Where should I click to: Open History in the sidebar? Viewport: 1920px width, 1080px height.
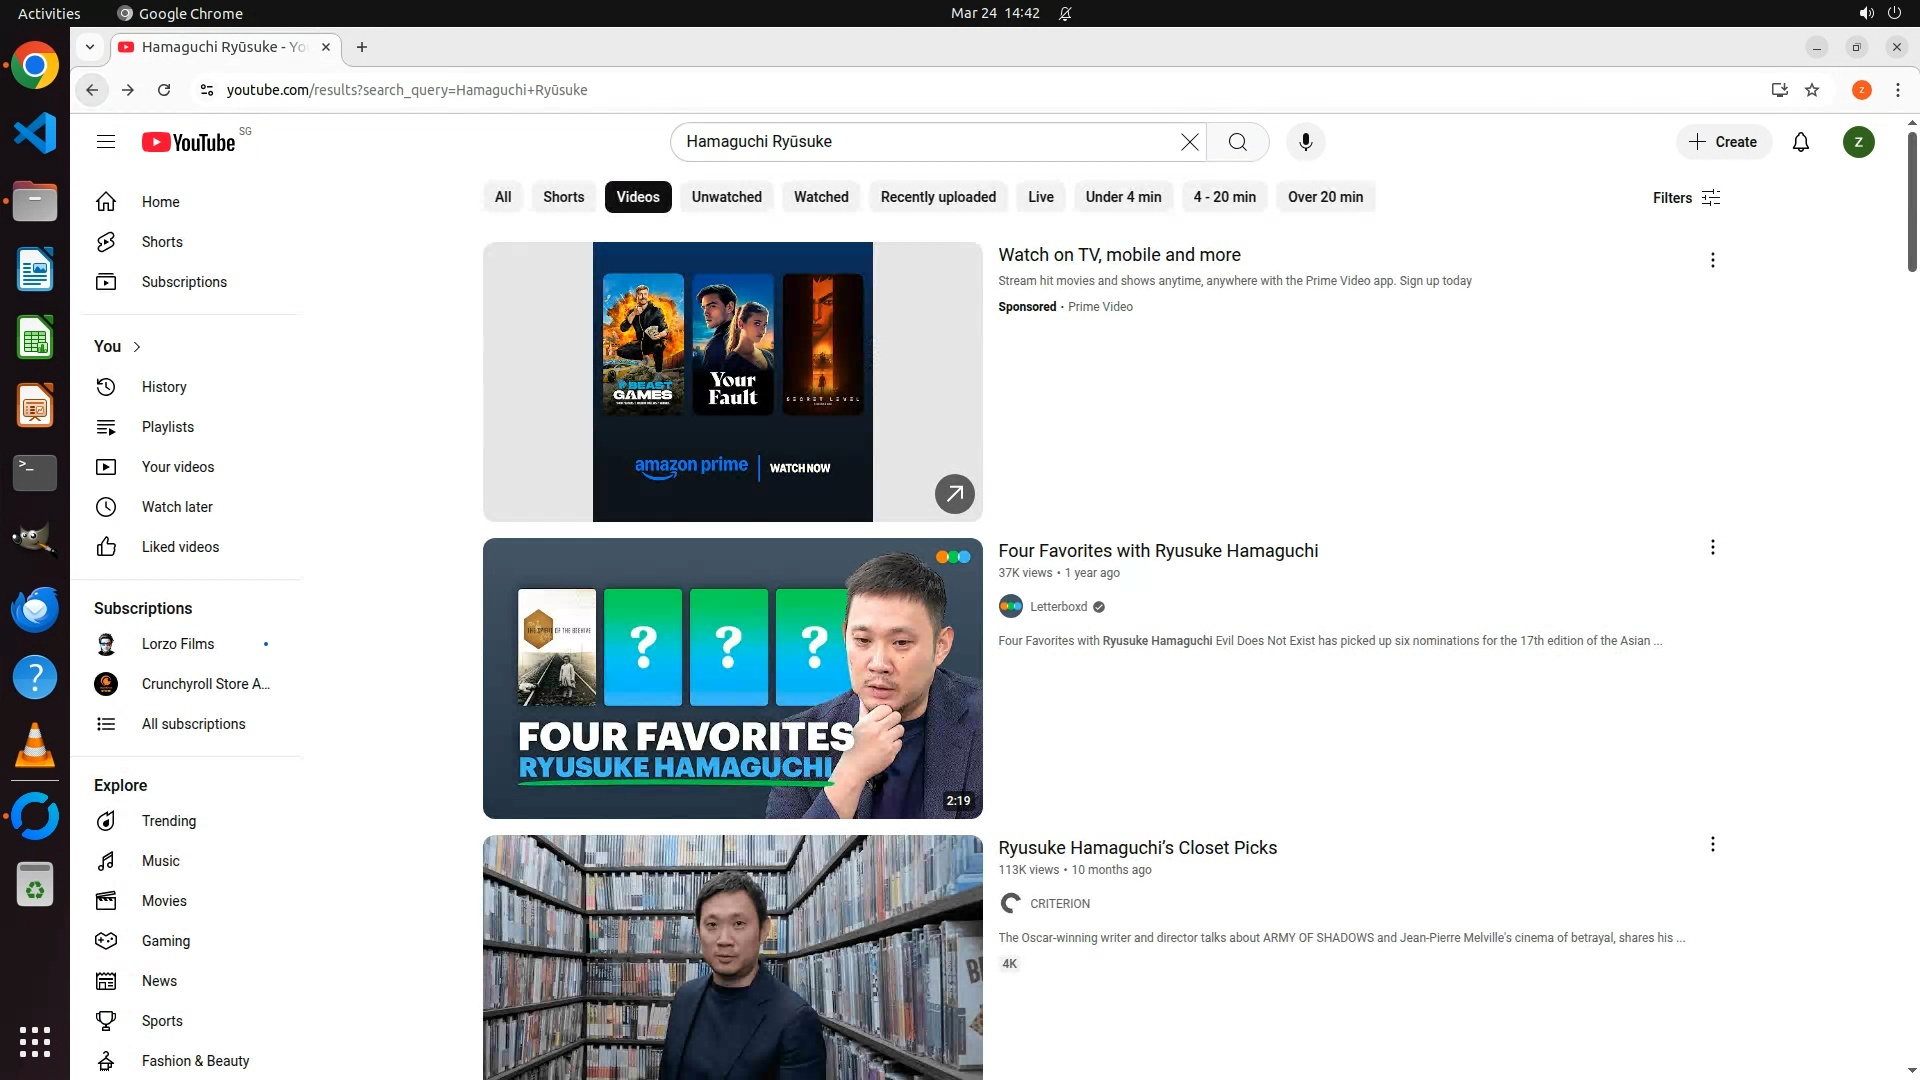click(x=164, y=387)
